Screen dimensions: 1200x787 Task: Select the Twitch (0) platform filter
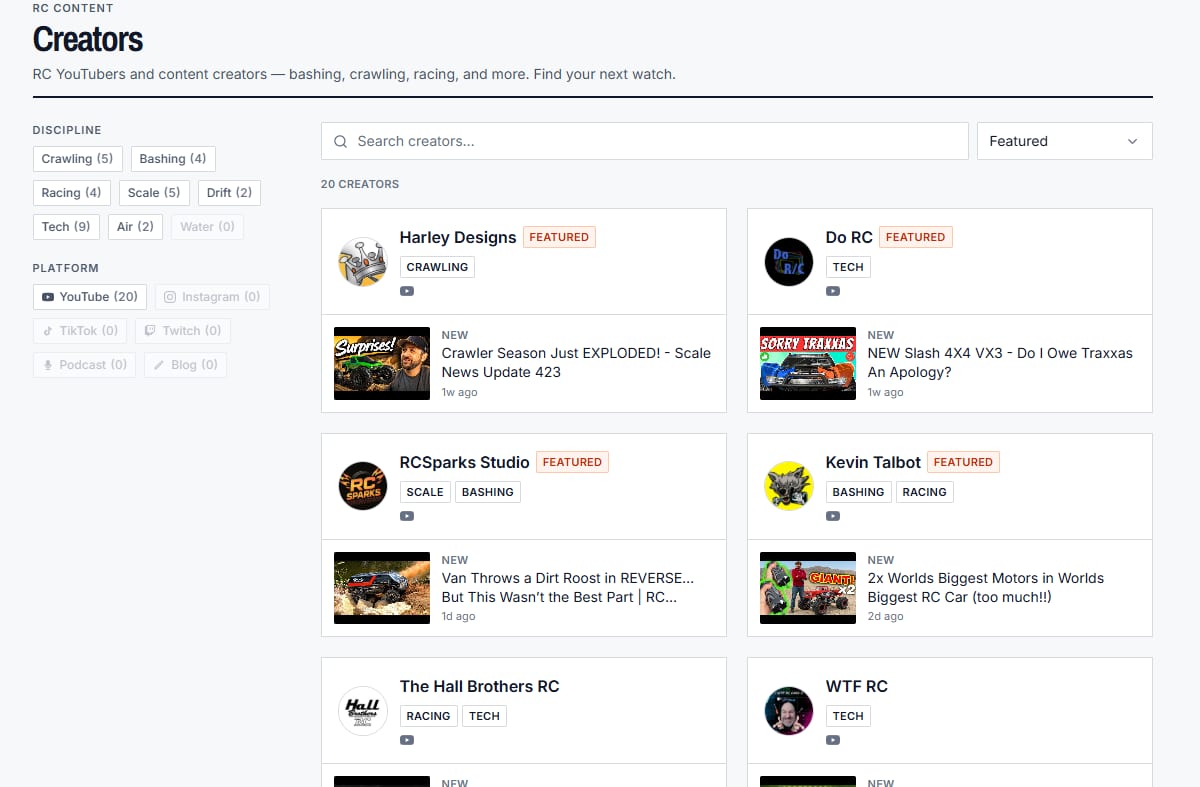click(183, 330)
